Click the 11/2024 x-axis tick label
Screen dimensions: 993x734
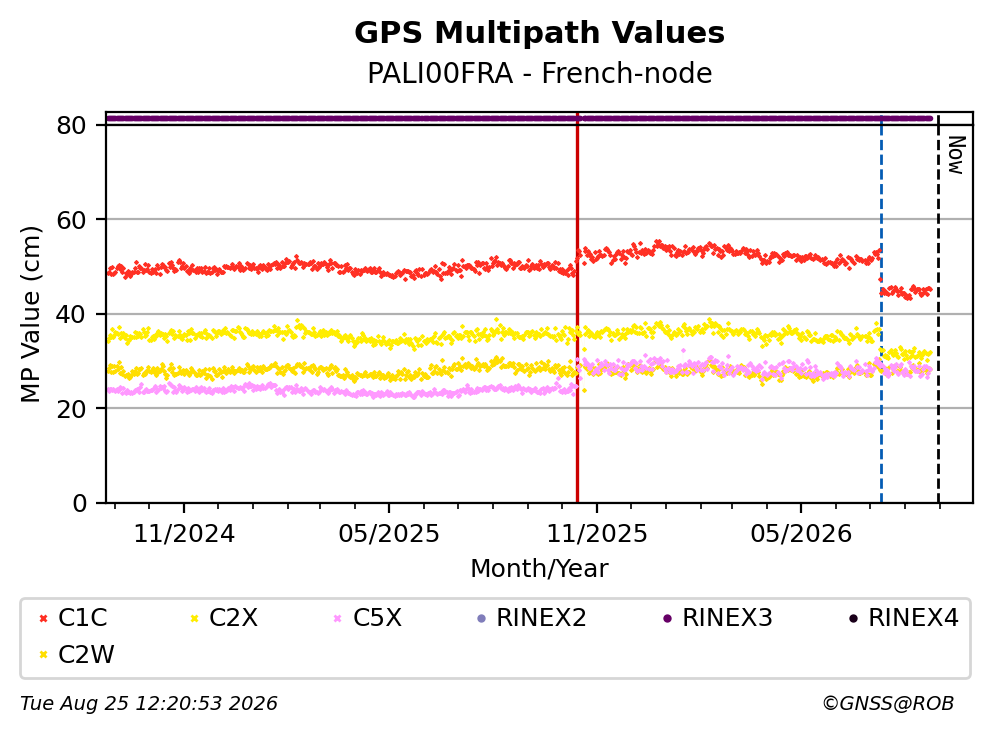[x=184, y=534]
